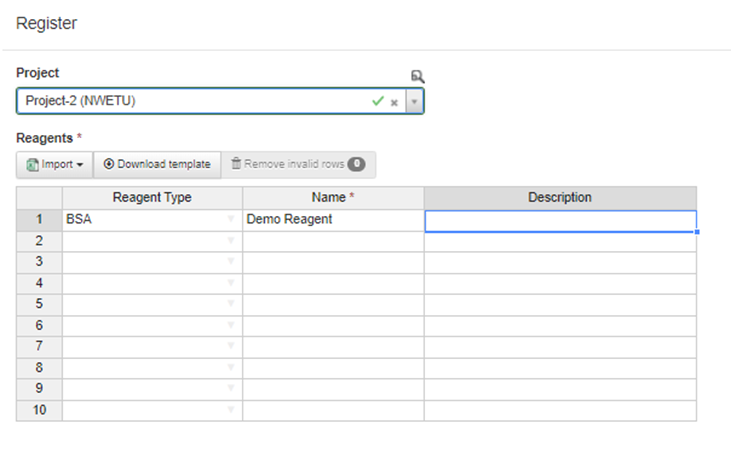731x476 pixels.
Task: Click the green checkmark in Project field
Action: point(377,101)
